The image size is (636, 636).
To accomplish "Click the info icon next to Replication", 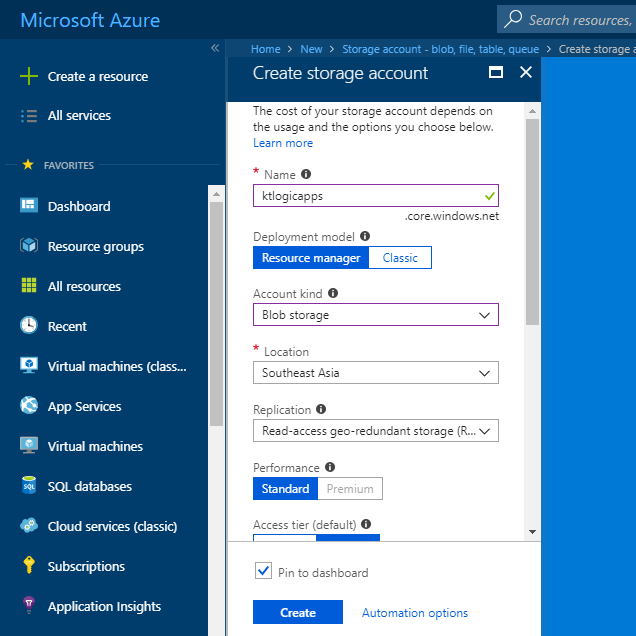I will pyautogui.click(x=321, y=409).
